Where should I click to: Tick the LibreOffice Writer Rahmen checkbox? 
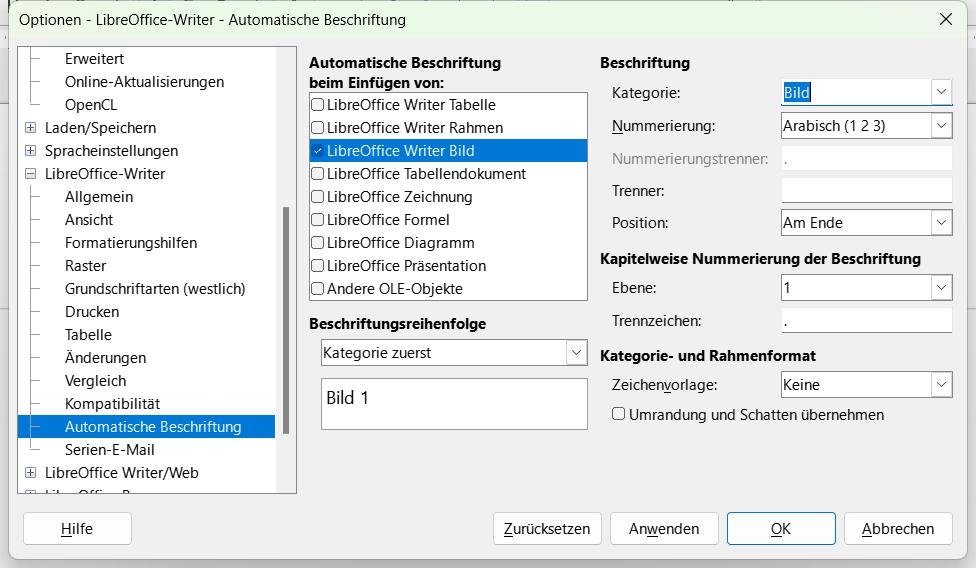(317, 128)
